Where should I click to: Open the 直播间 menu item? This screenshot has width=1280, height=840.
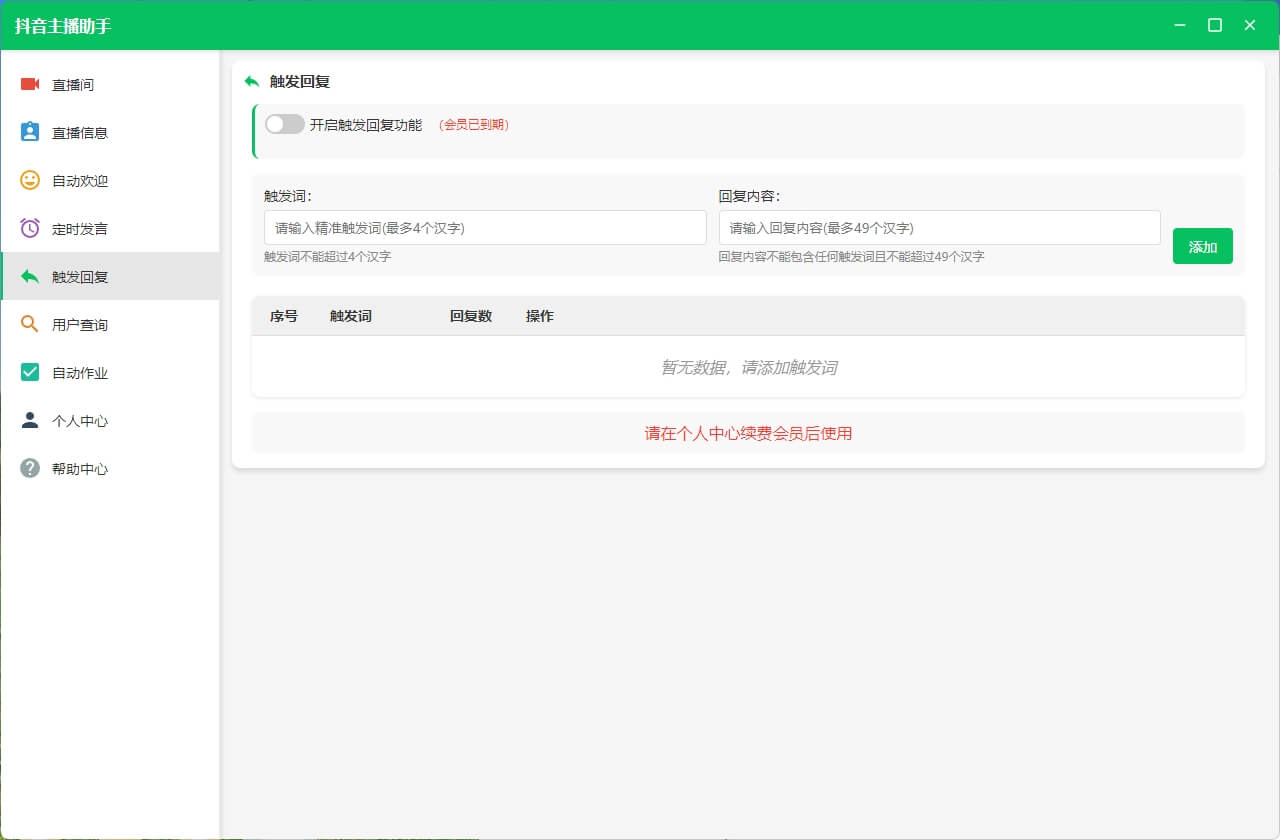click(x=110, y=84)
